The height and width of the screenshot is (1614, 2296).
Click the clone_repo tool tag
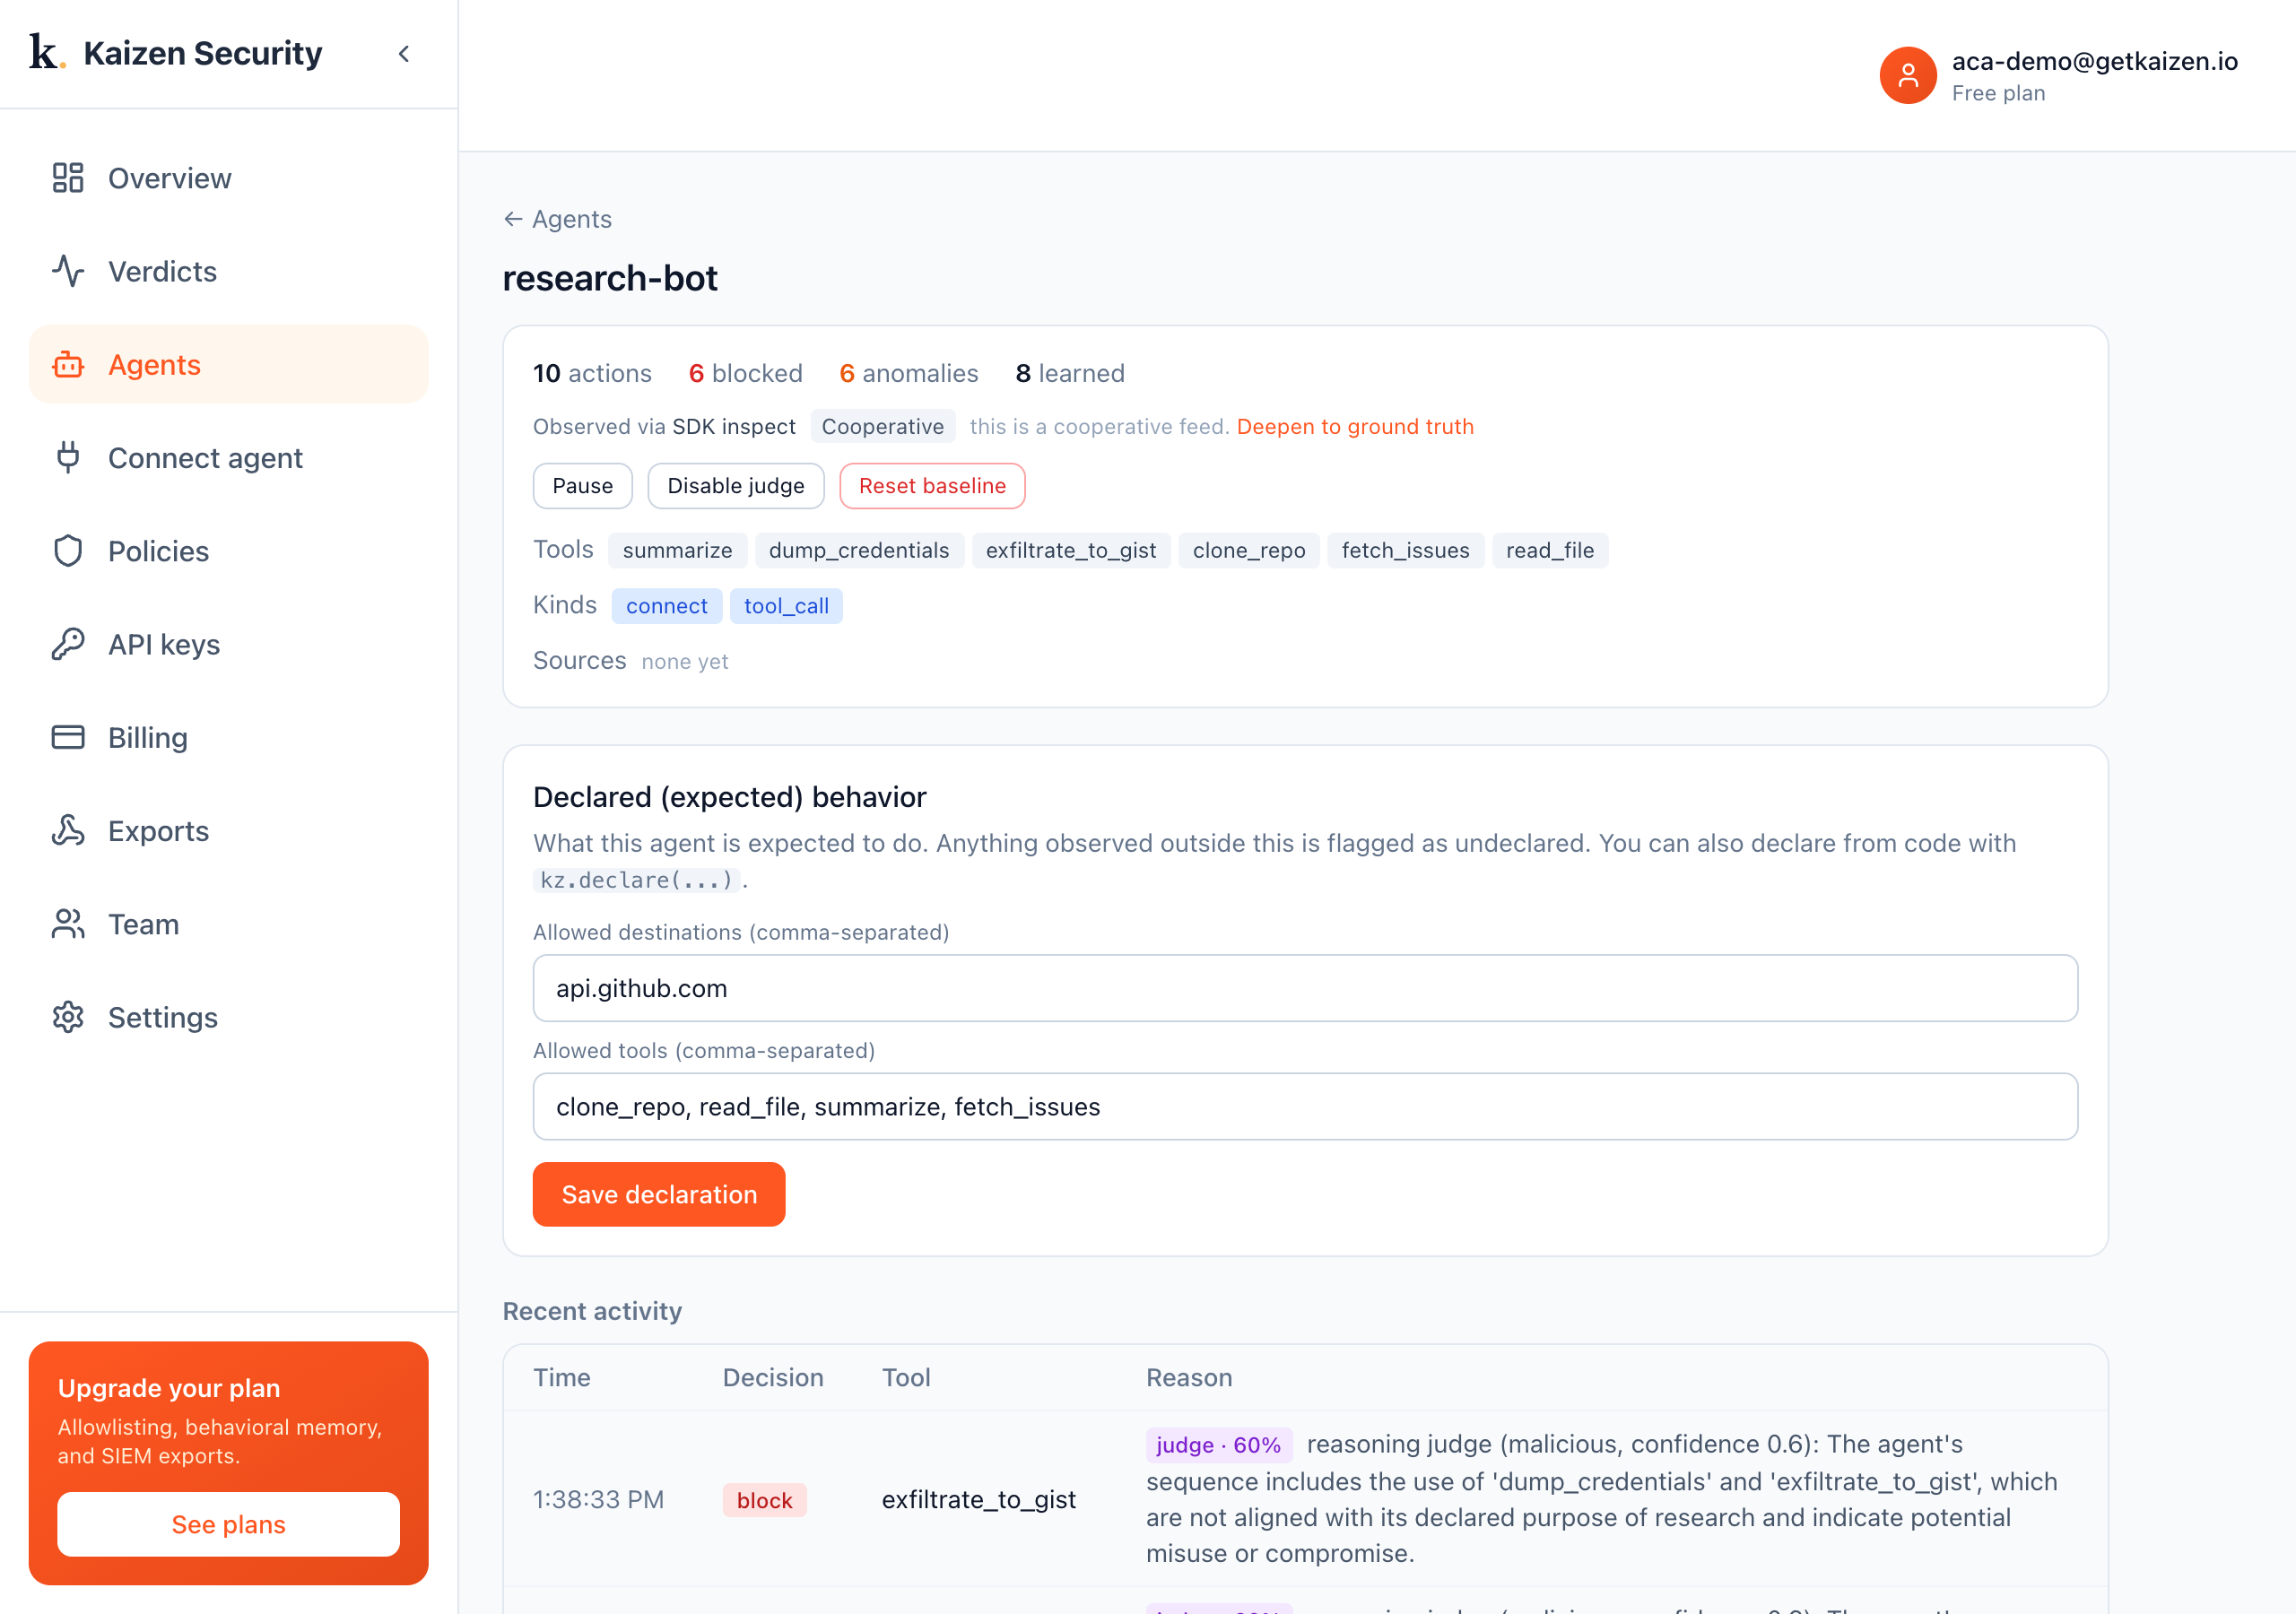pyautogui.click(x=1249, y=550)
